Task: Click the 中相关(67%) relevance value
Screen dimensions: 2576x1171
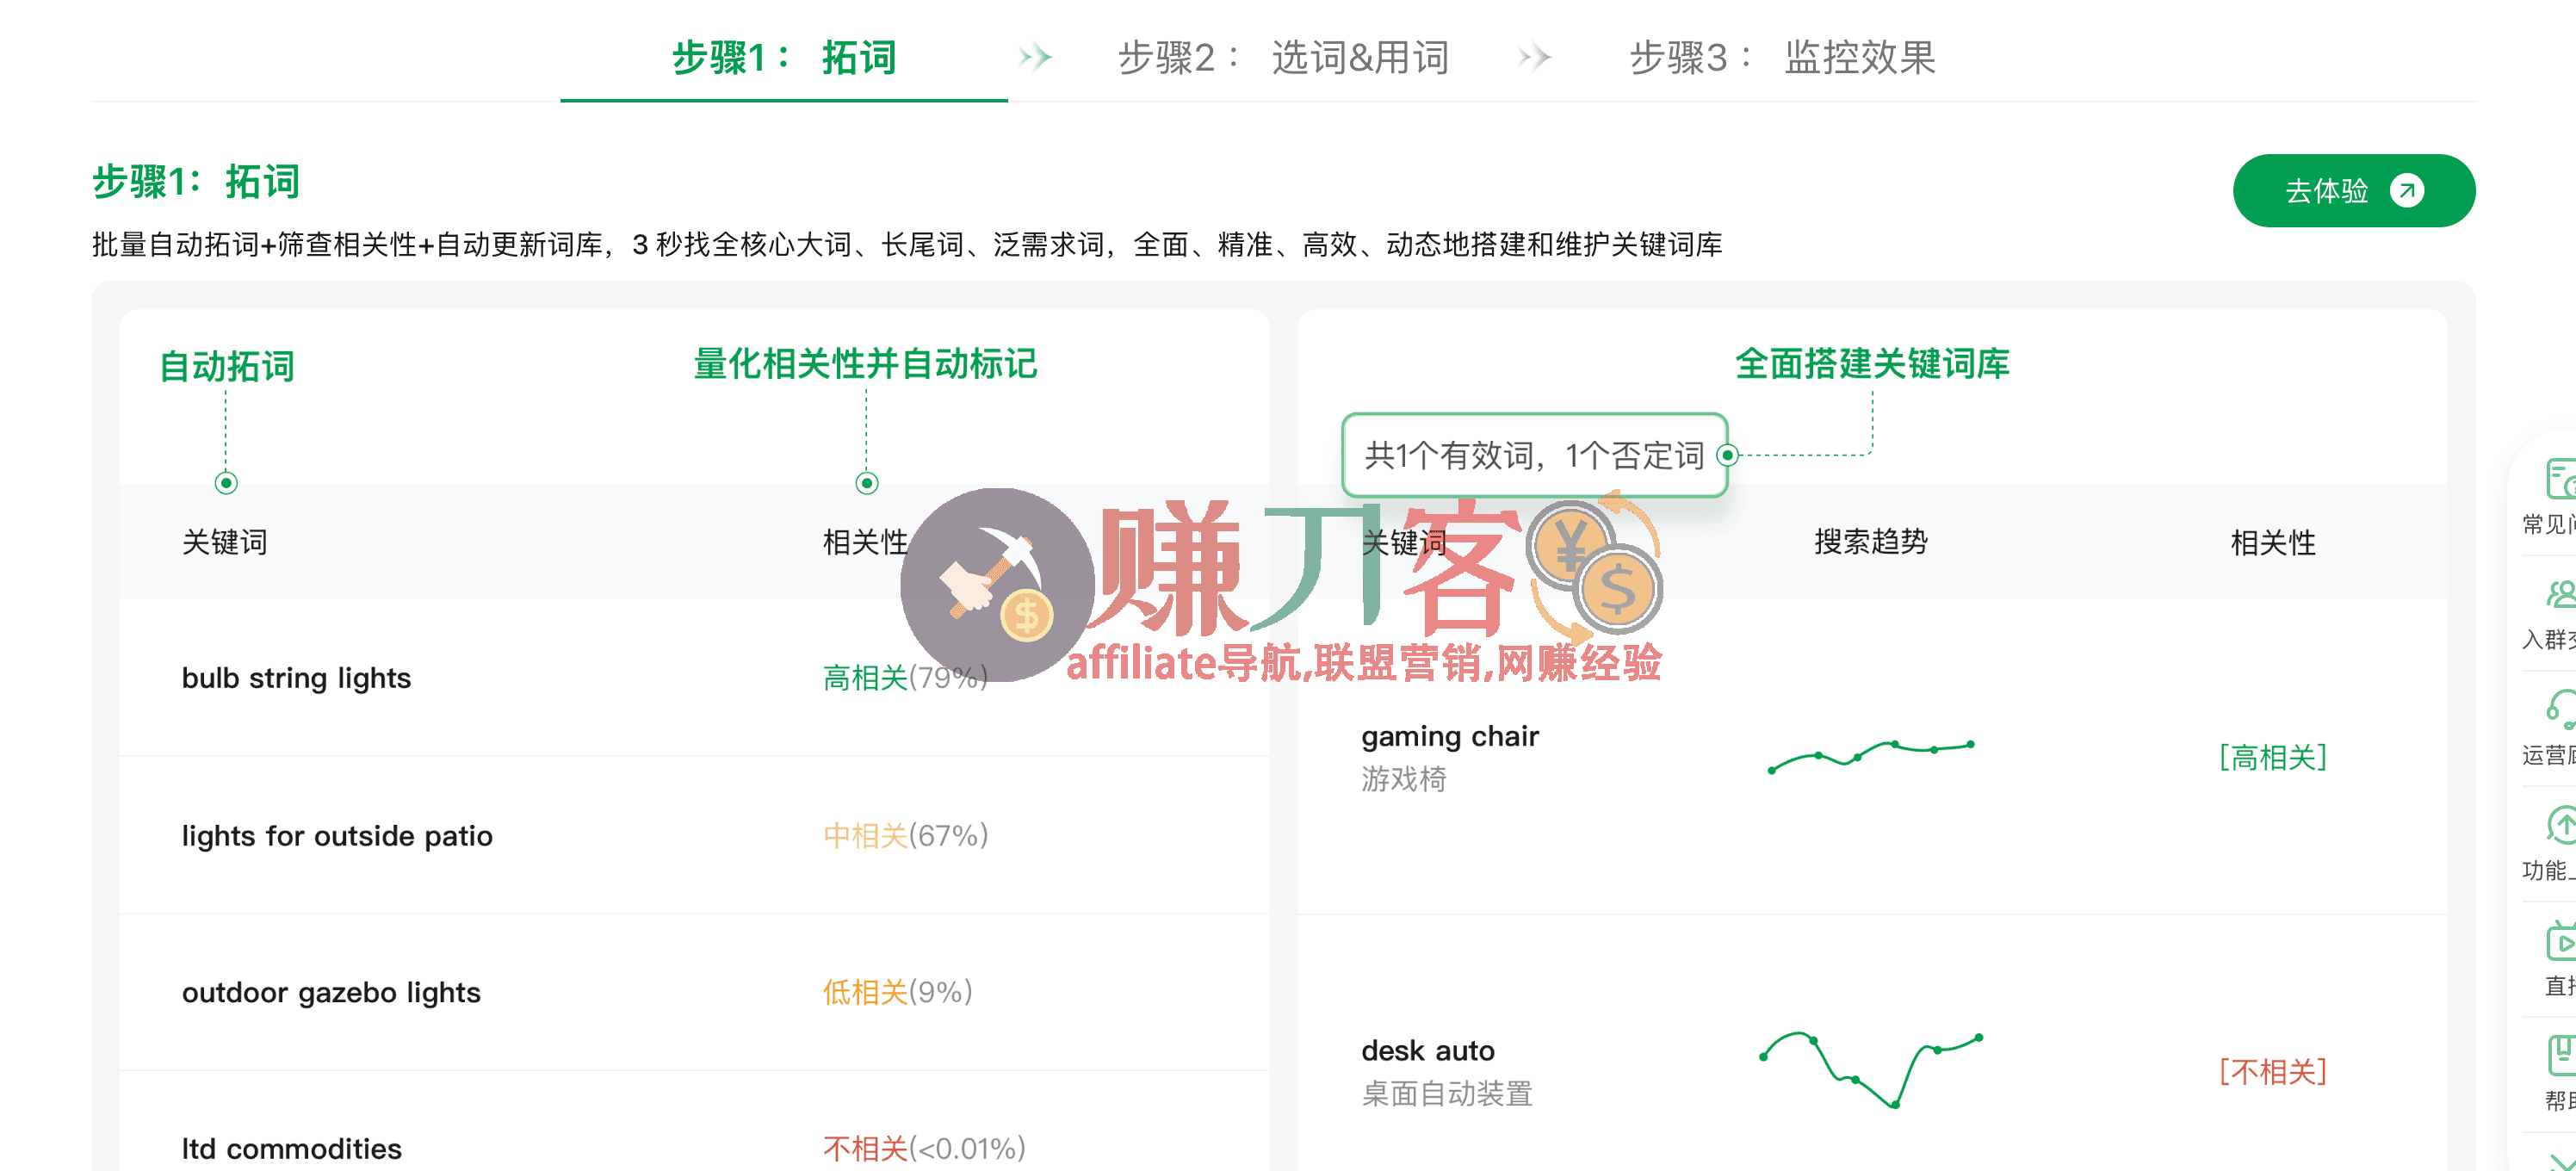Action: [905, 835]
